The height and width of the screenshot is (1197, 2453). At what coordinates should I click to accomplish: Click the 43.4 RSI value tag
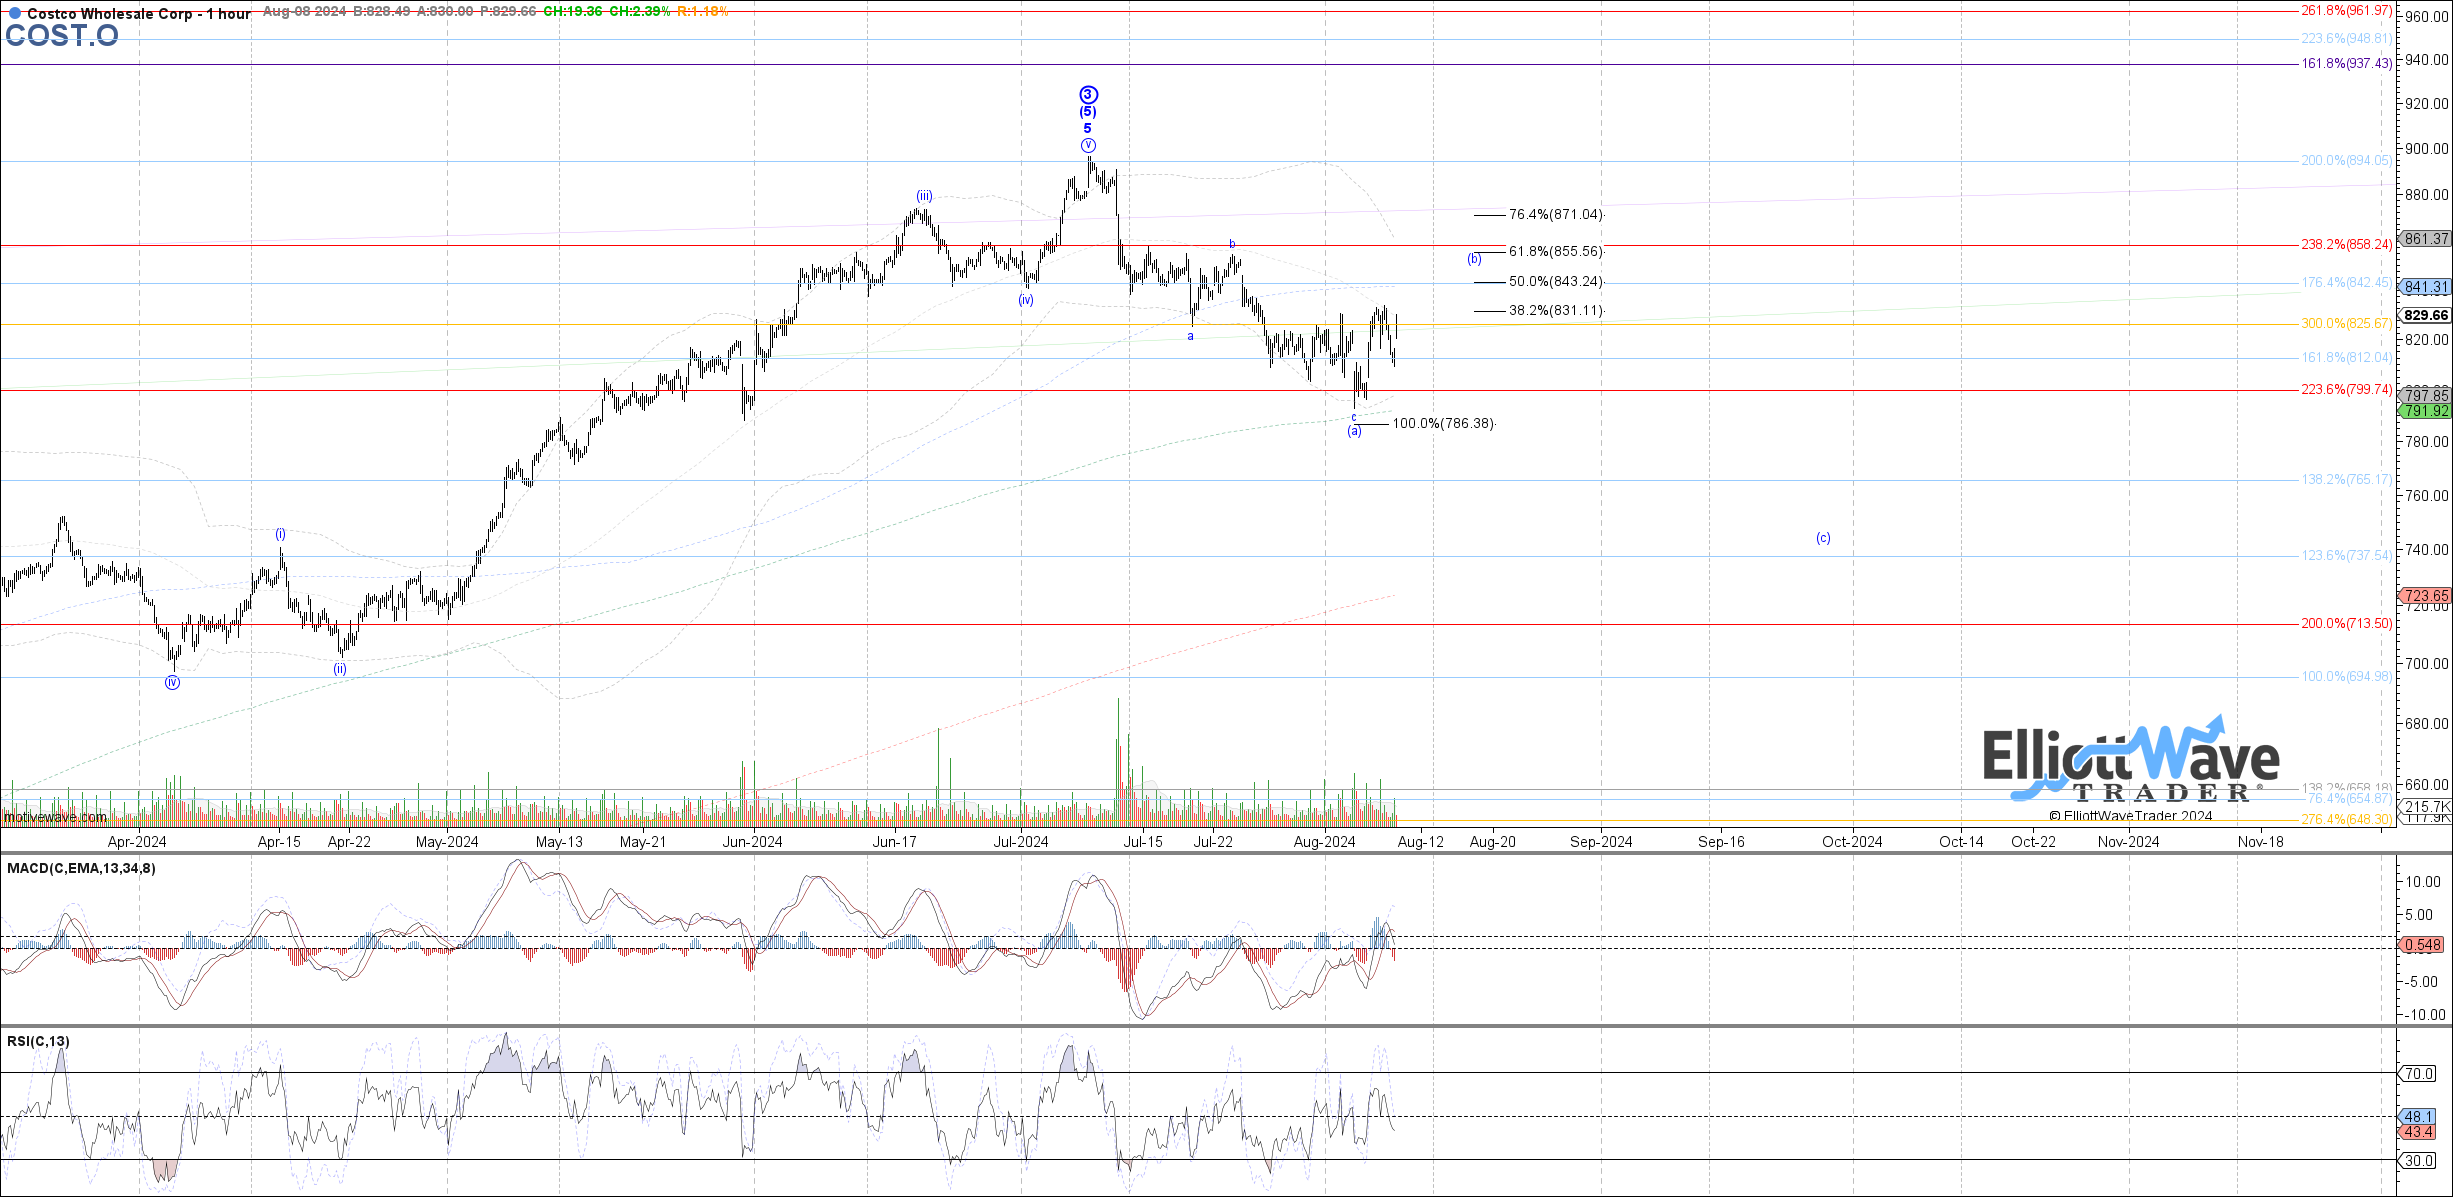[2417, 1133]
